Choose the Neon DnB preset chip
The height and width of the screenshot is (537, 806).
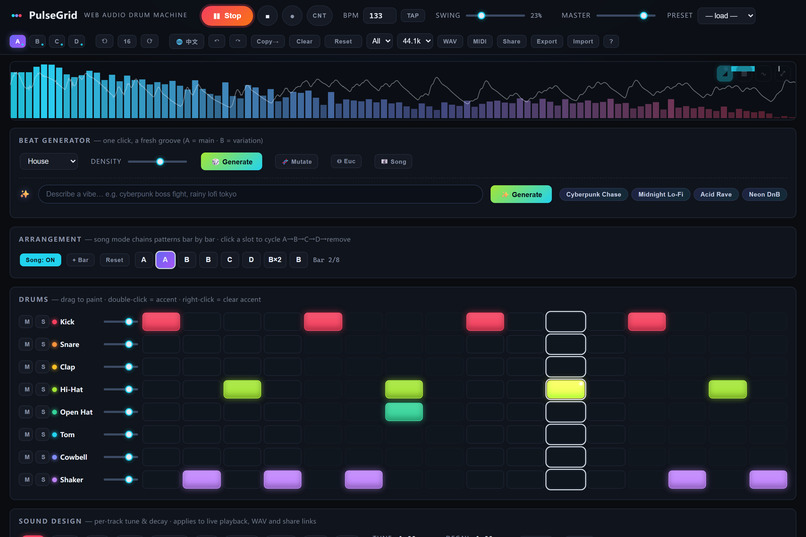click(764, 194)
